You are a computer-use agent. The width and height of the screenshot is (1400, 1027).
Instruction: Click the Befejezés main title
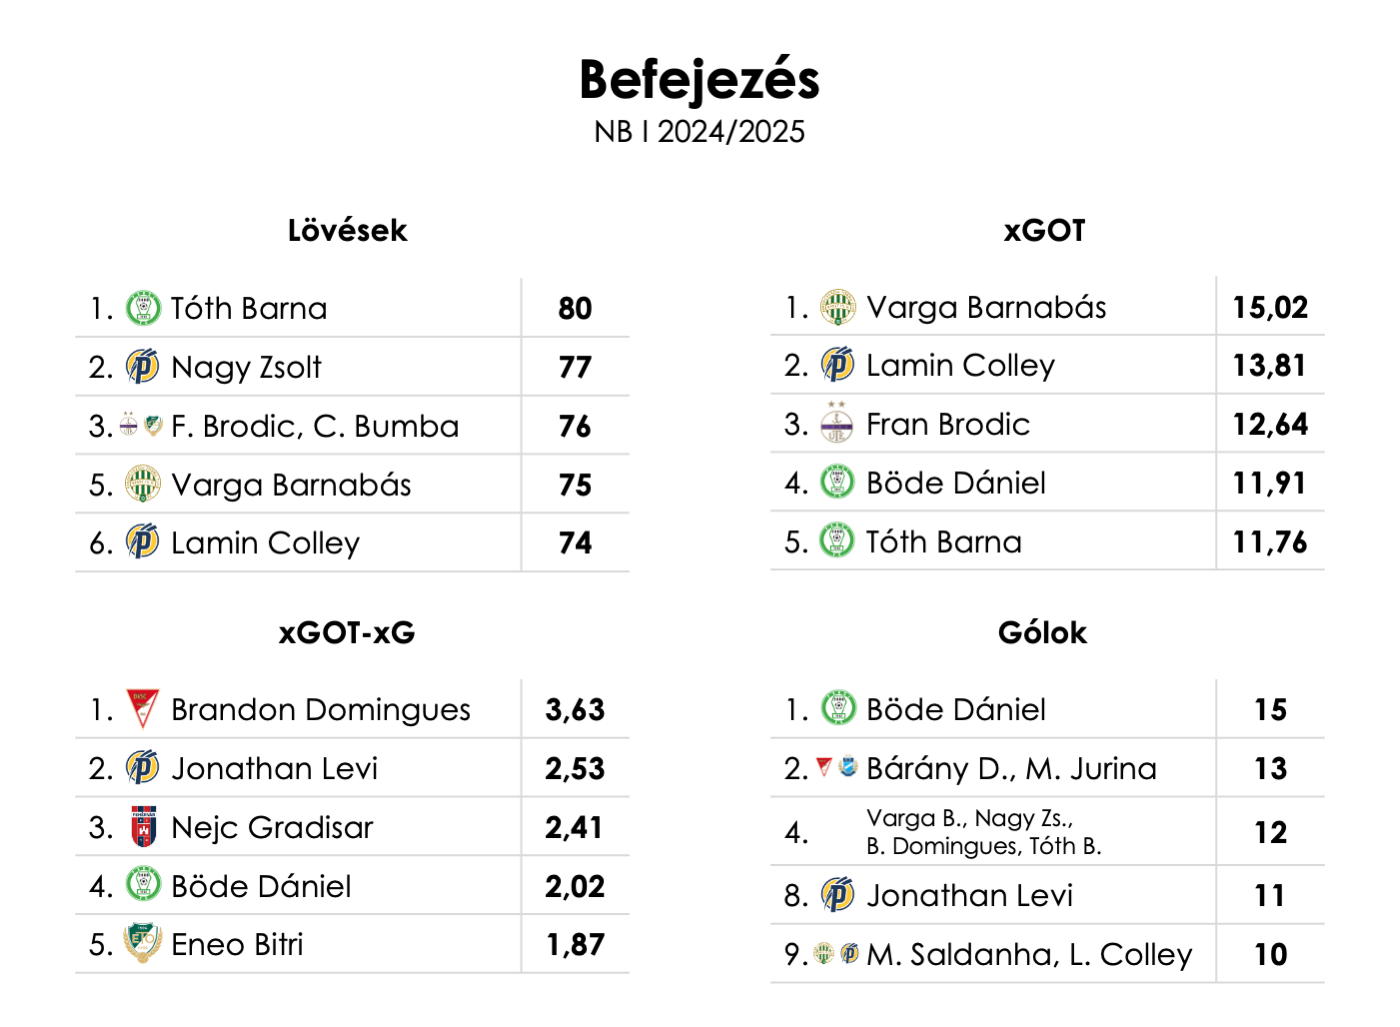[699, 80]
